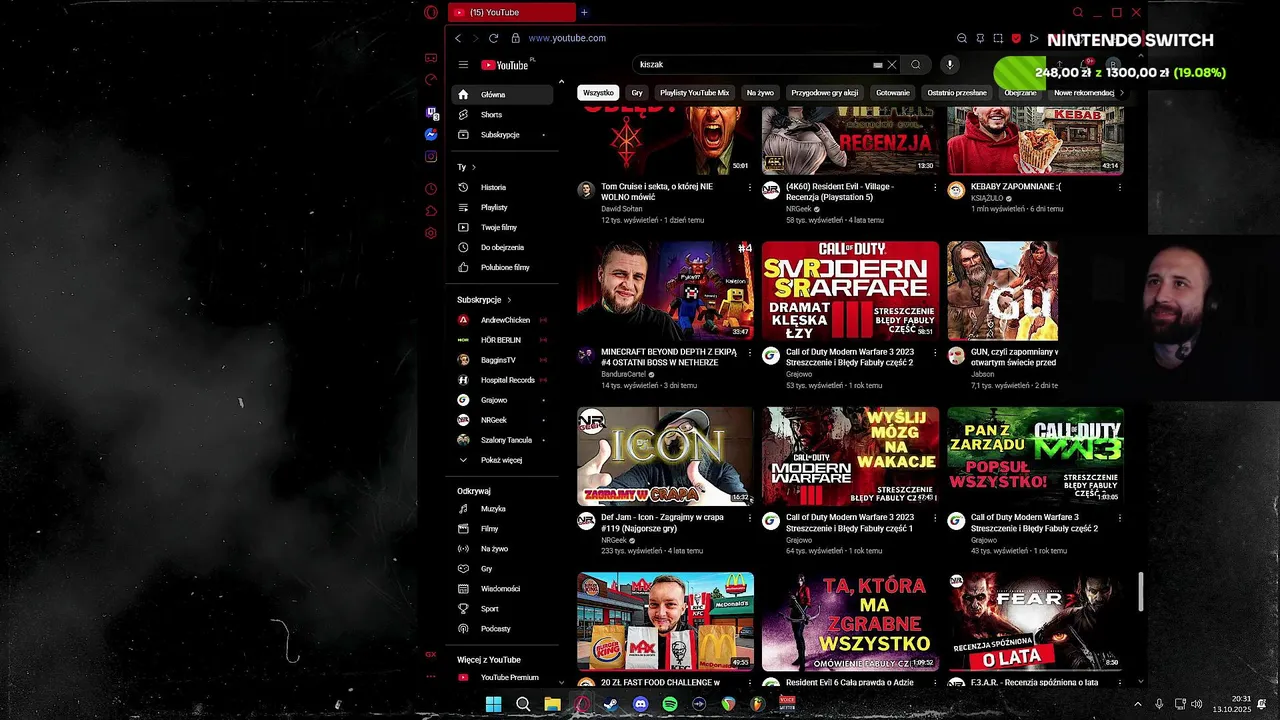Go back using the browser back arrow
The image size is (1280, 720).
[x=458, y=38]
